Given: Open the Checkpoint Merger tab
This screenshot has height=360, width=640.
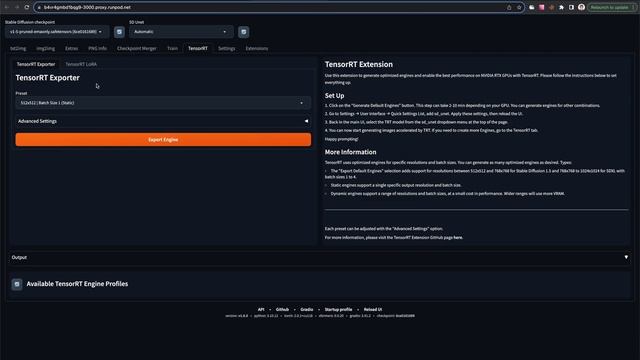Looking at the screenshot, I should click(x=136, y=49).
